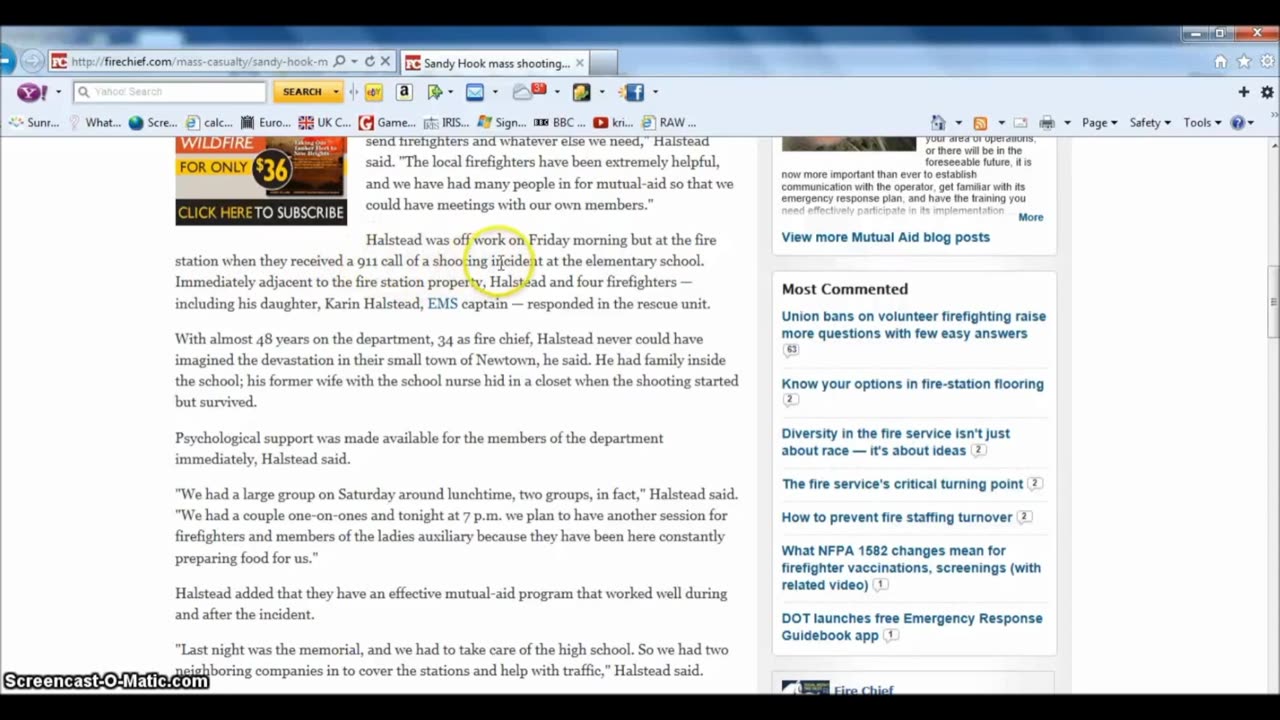
Task: Click the Print icon in command bar
Action: point(1047,123)
